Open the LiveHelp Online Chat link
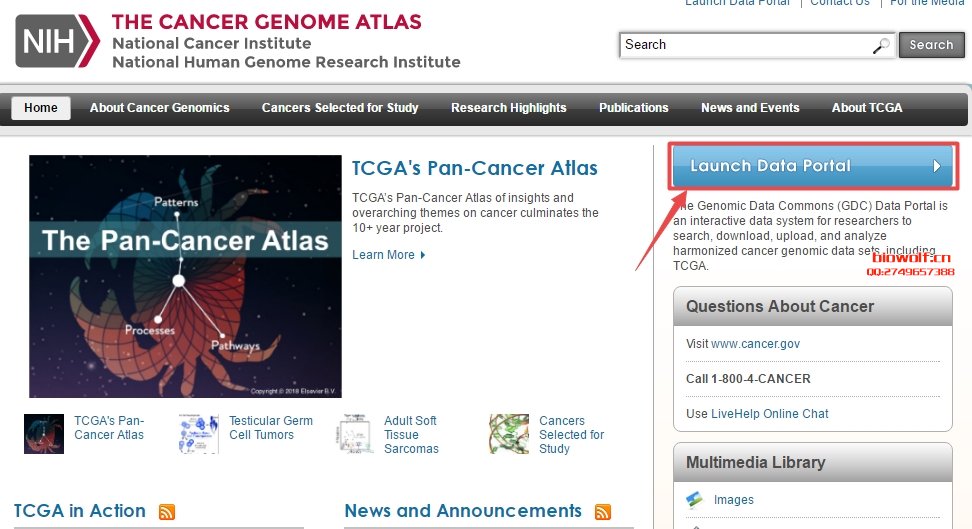Viewport: 972px width, 529px height. tap(769, 414)
